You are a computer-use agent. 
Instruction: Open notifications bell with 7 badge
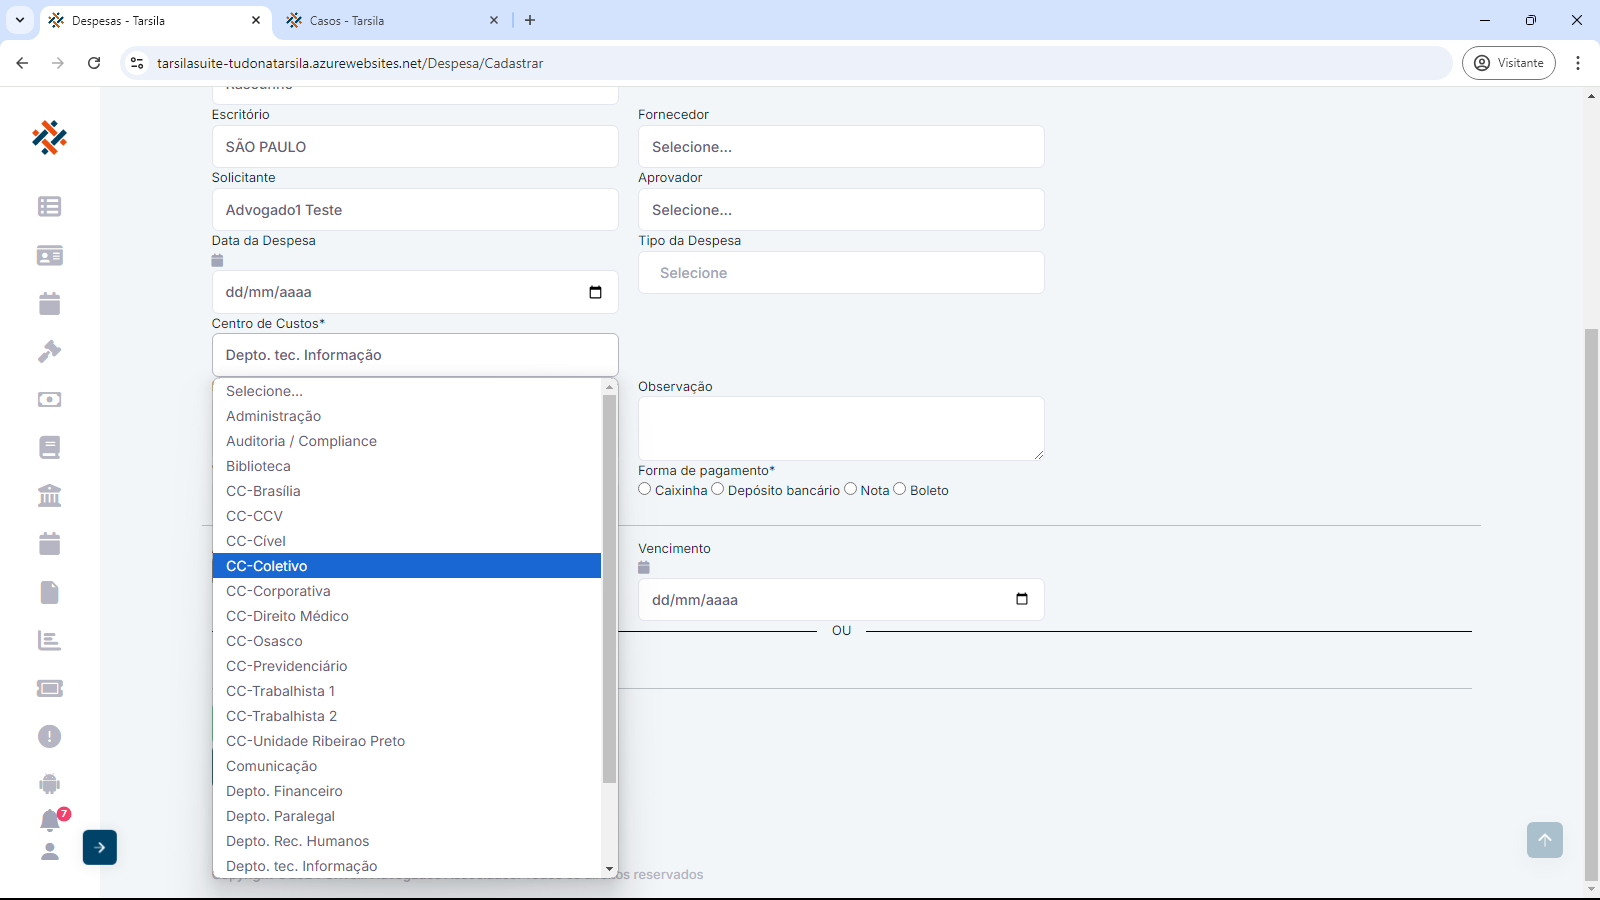(x=50, y=820)
